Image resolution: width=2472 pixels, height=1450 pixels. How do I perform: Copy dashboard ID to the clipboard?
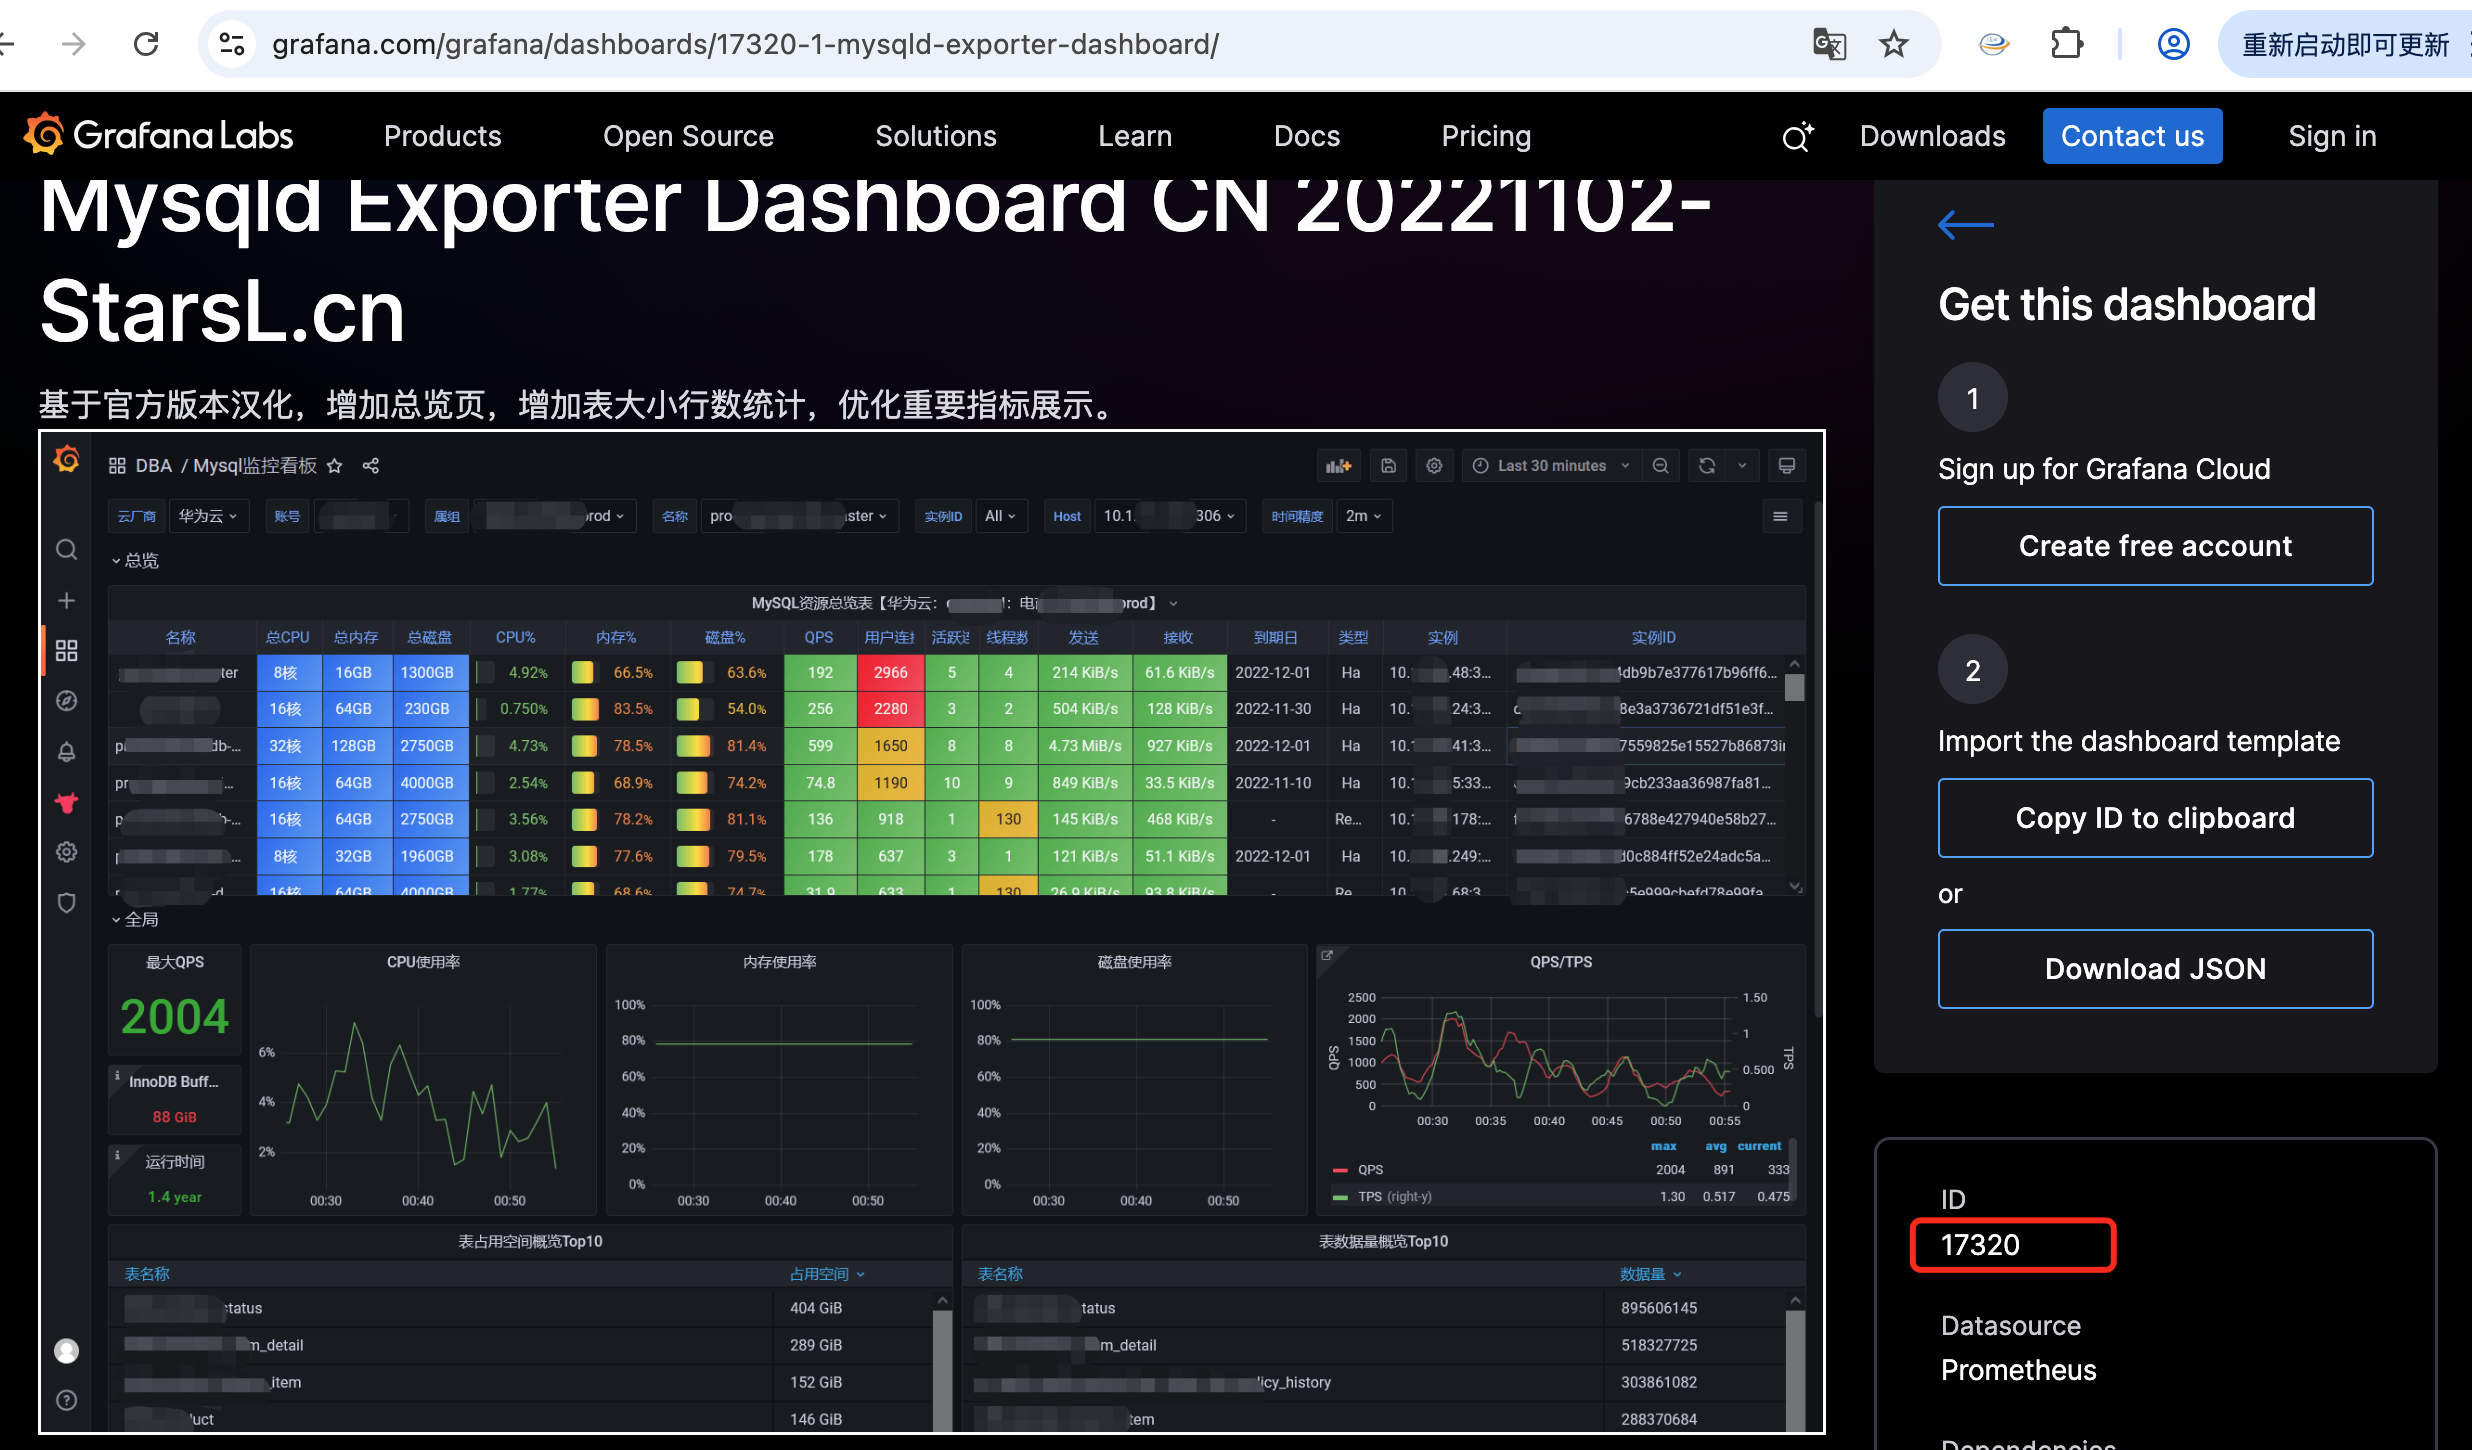point(2155,818)
